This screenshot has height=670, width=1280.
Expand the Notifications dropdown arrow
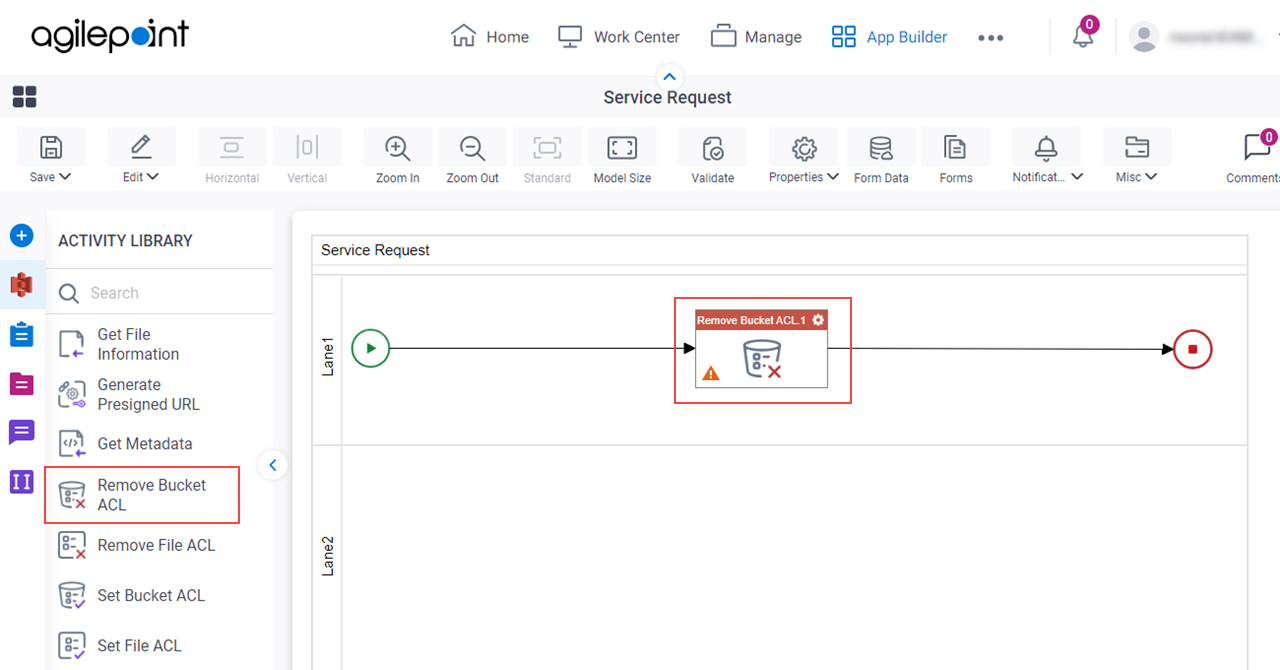pyautogui.click(x=1077, y=177)
